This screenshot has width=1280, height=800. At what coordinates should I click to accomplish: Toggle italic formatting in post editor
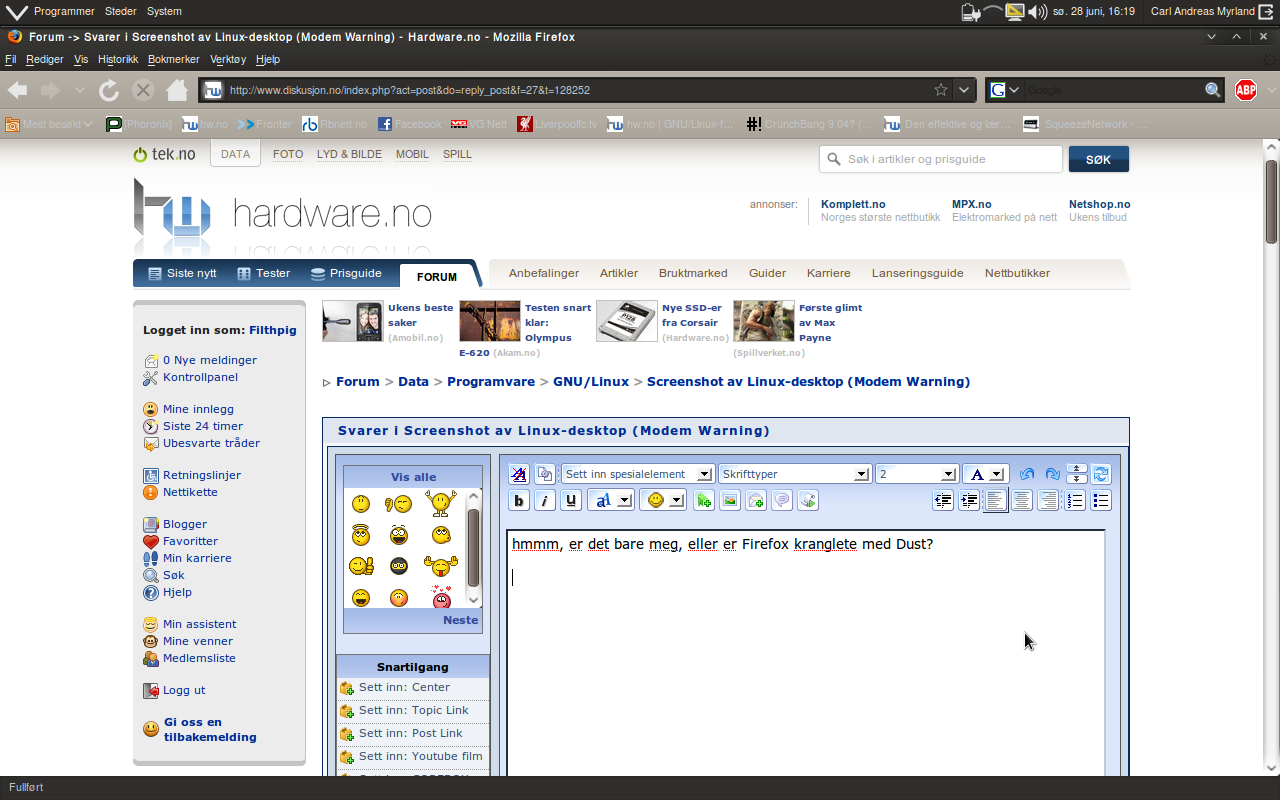[x=545, y=501]
